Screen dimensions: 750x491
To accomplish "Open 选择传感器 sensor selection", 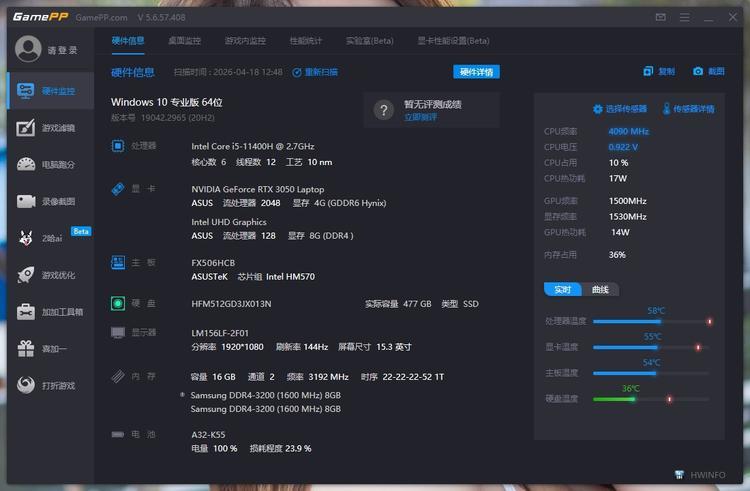I will pos(620,109).
